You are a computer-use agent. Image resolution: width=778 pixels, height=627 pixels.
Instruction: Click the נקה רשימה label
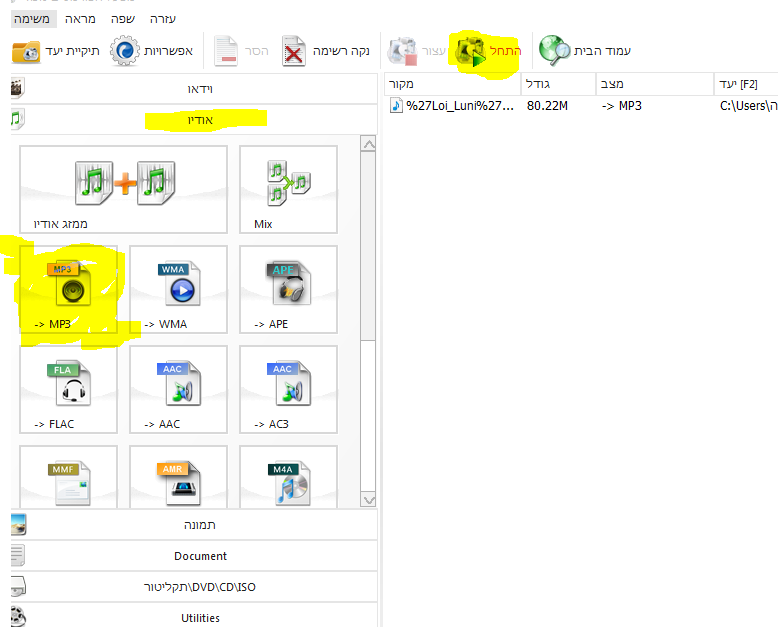click(341, 51)
